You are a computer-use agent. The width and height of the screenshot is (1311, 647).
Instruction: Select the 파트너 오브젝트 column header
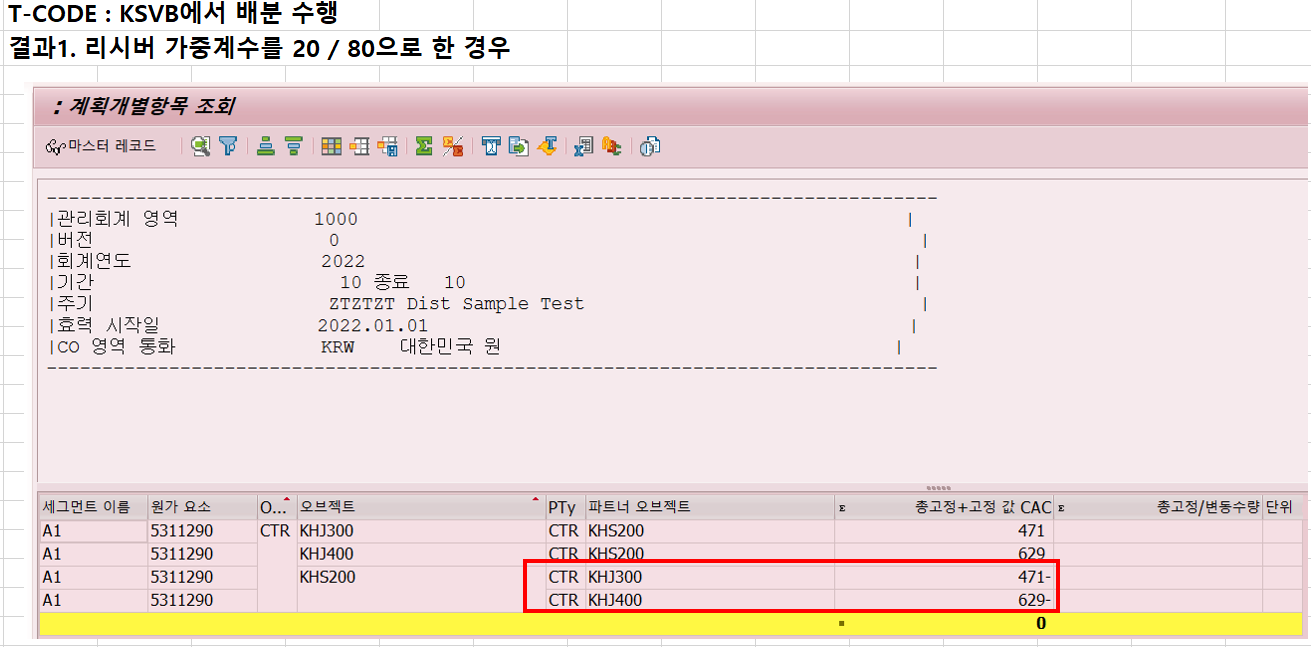pyautogui.click(x=709, y=507)
